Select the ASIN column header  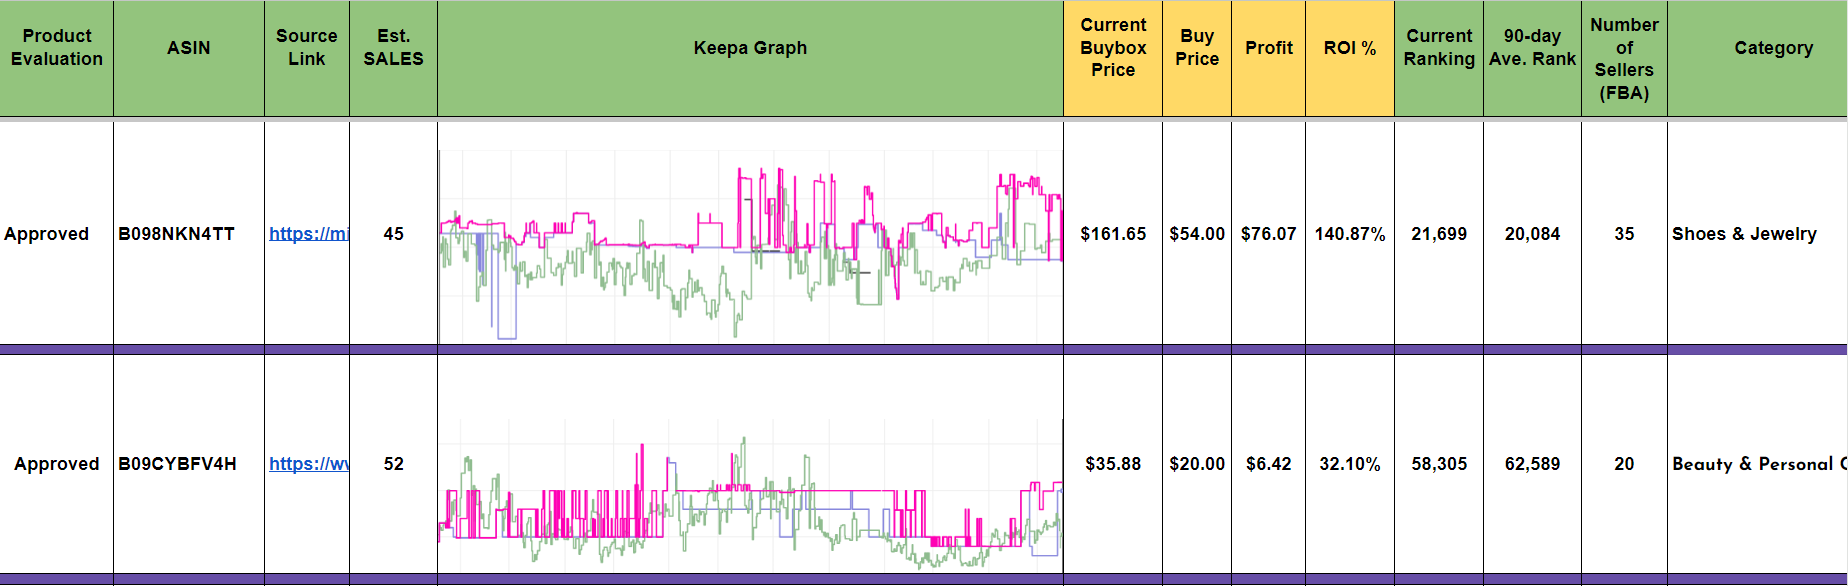(189, 48)
